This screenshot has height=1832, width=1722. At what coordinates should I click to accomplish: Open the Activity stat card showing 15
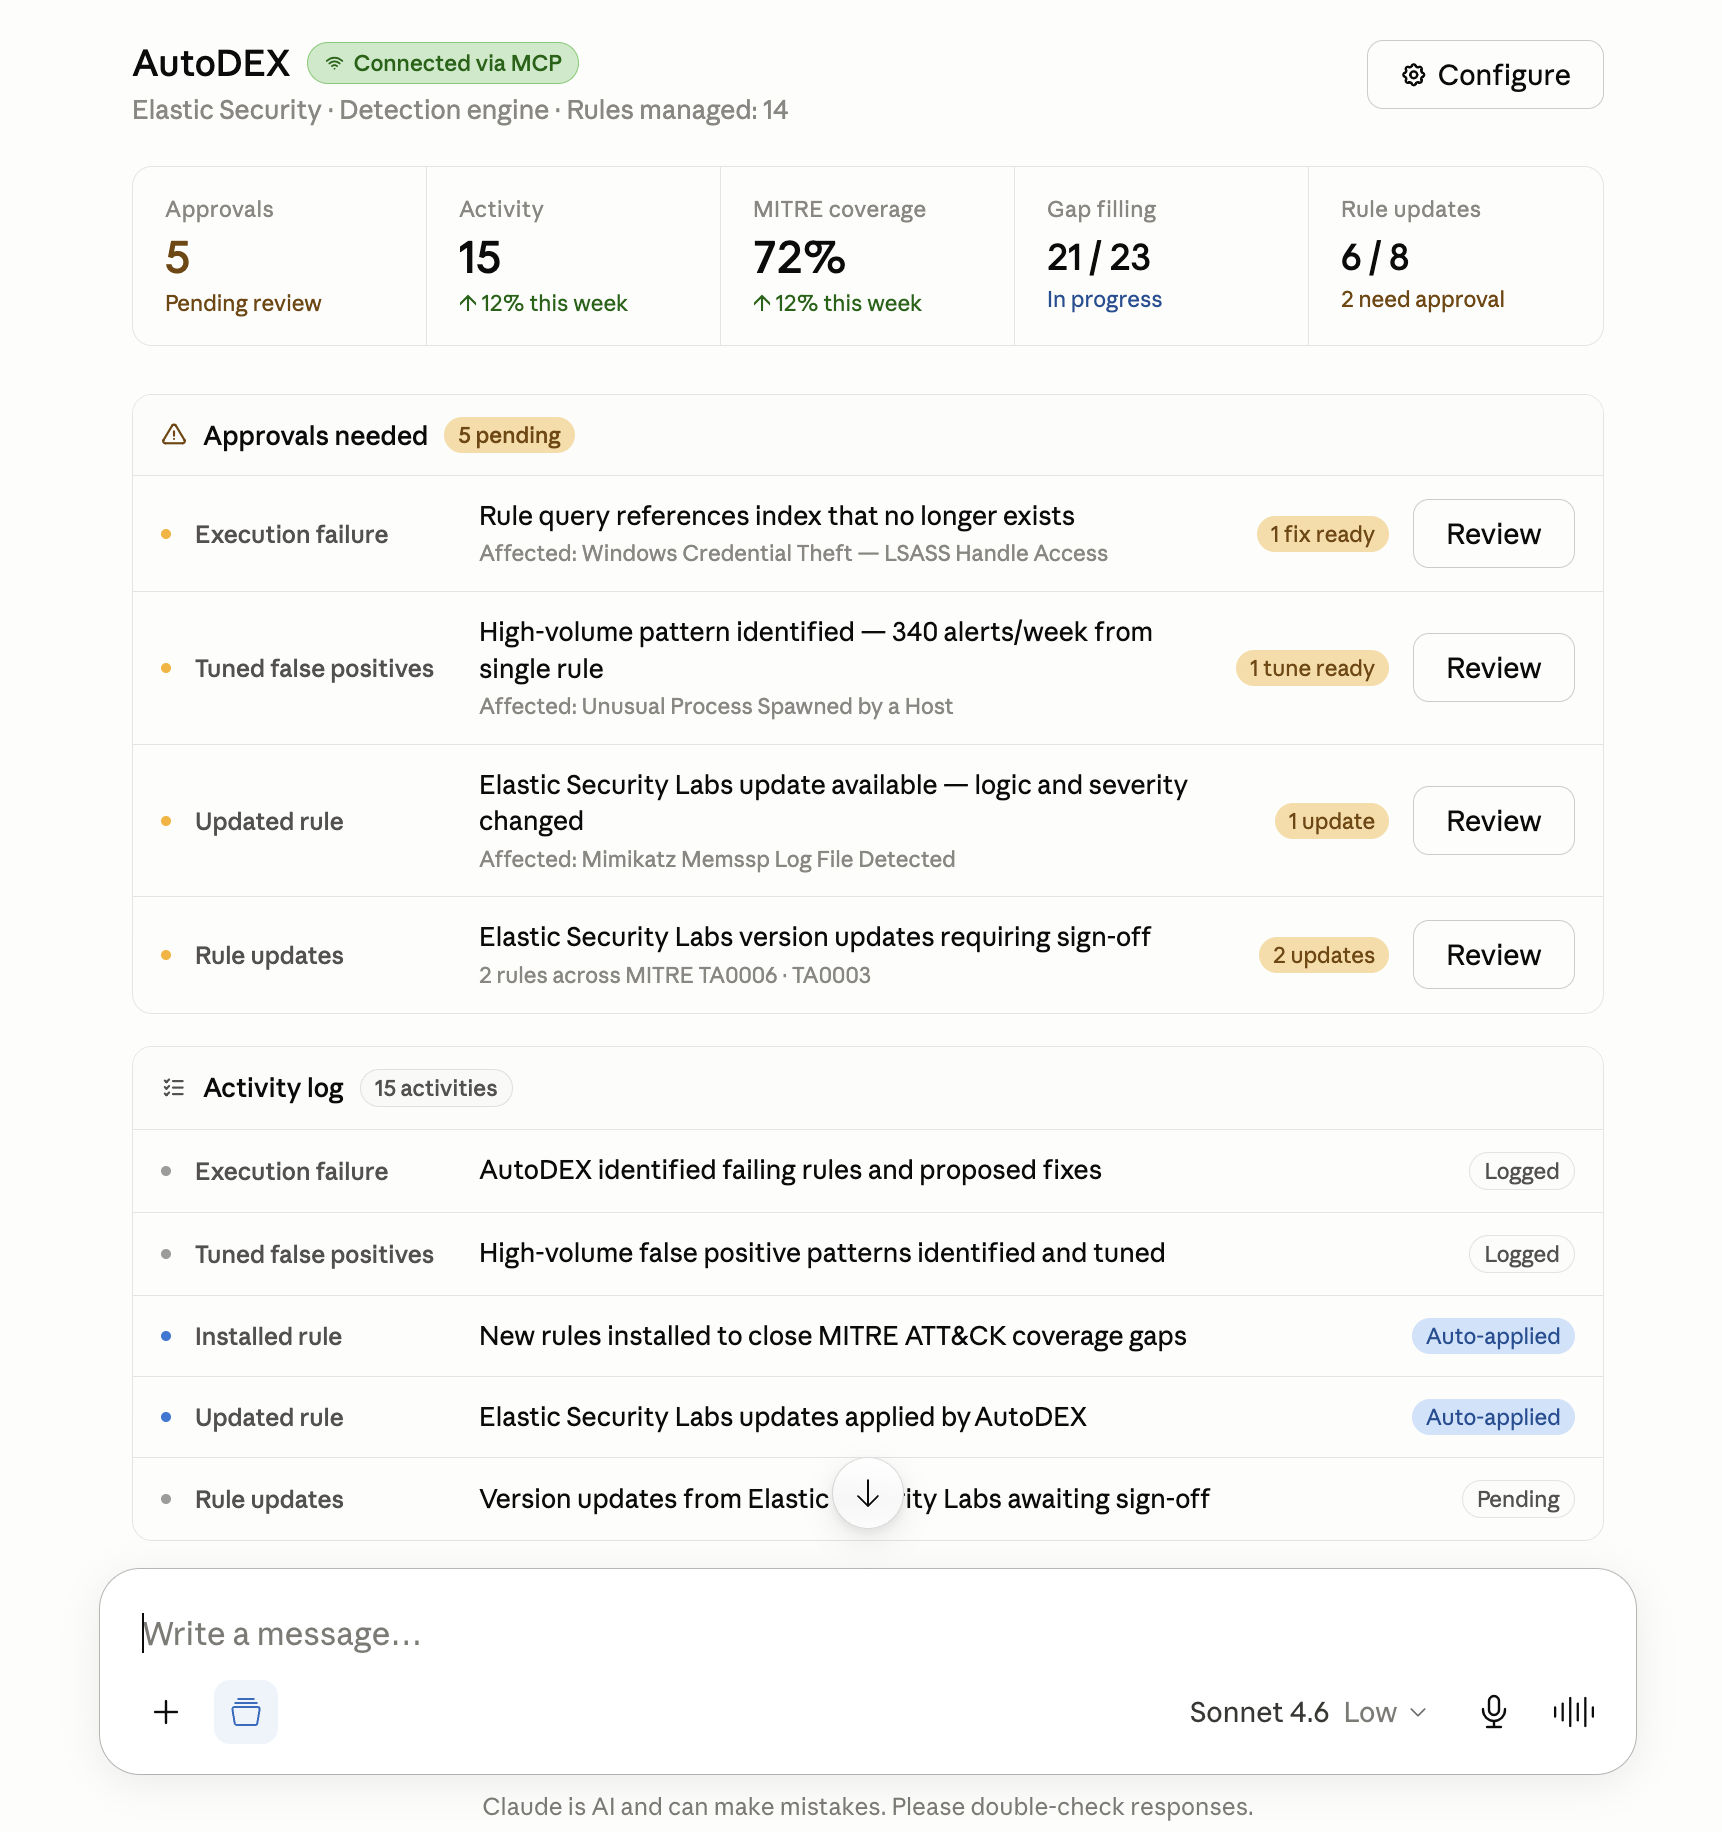(x=573, y=256)
